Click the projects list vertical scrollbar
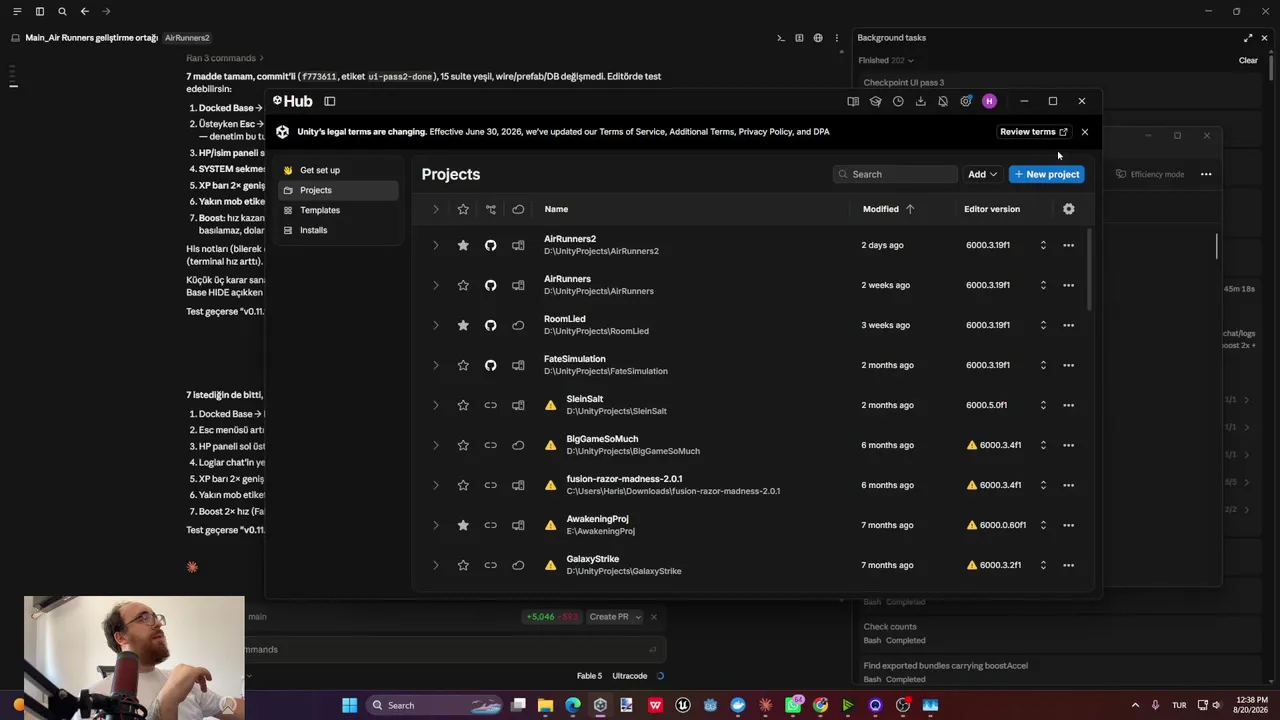This screenshot has height=720, width=1280. (1089, 270)
